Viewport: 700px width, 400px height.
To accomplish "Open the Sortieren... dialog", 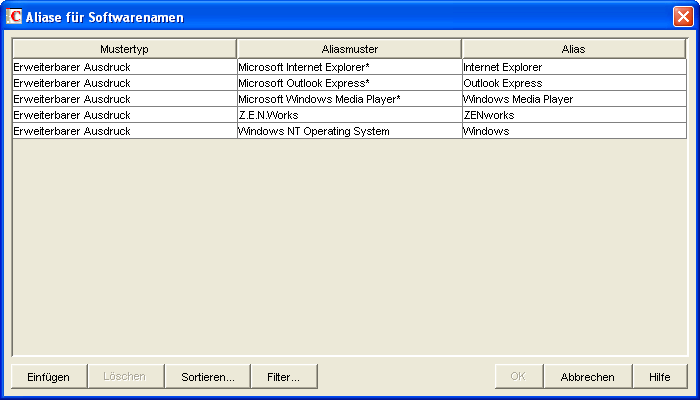I will (x=208, y=376).
